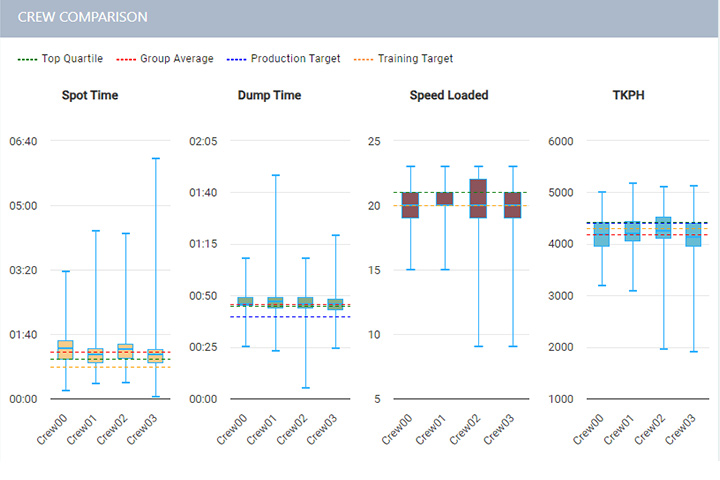Select the Spot Time chart title
720x480 pixels.
[90, 96]
